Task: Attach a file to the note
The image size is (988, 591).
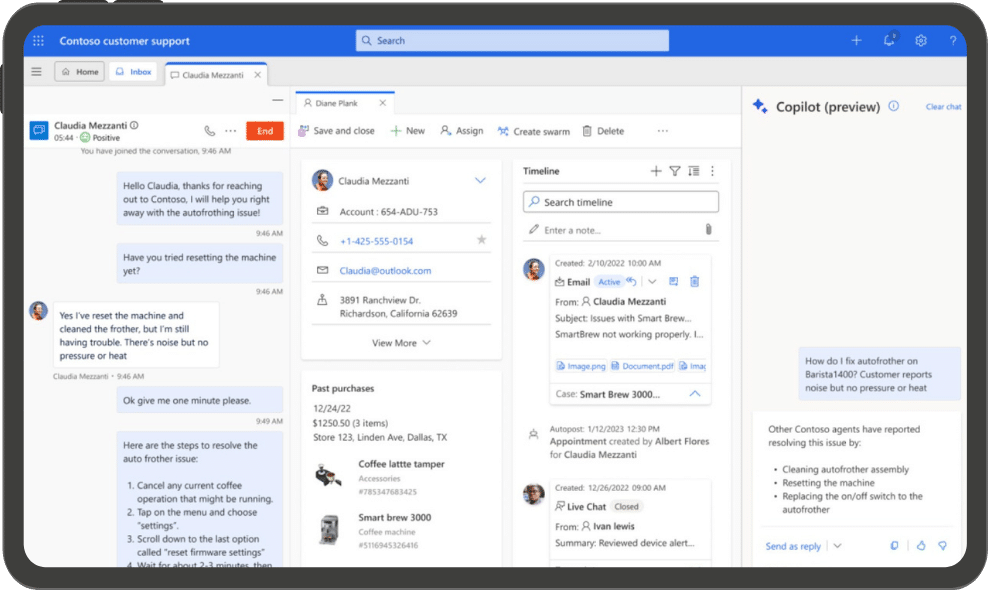Action: point(708,229)
